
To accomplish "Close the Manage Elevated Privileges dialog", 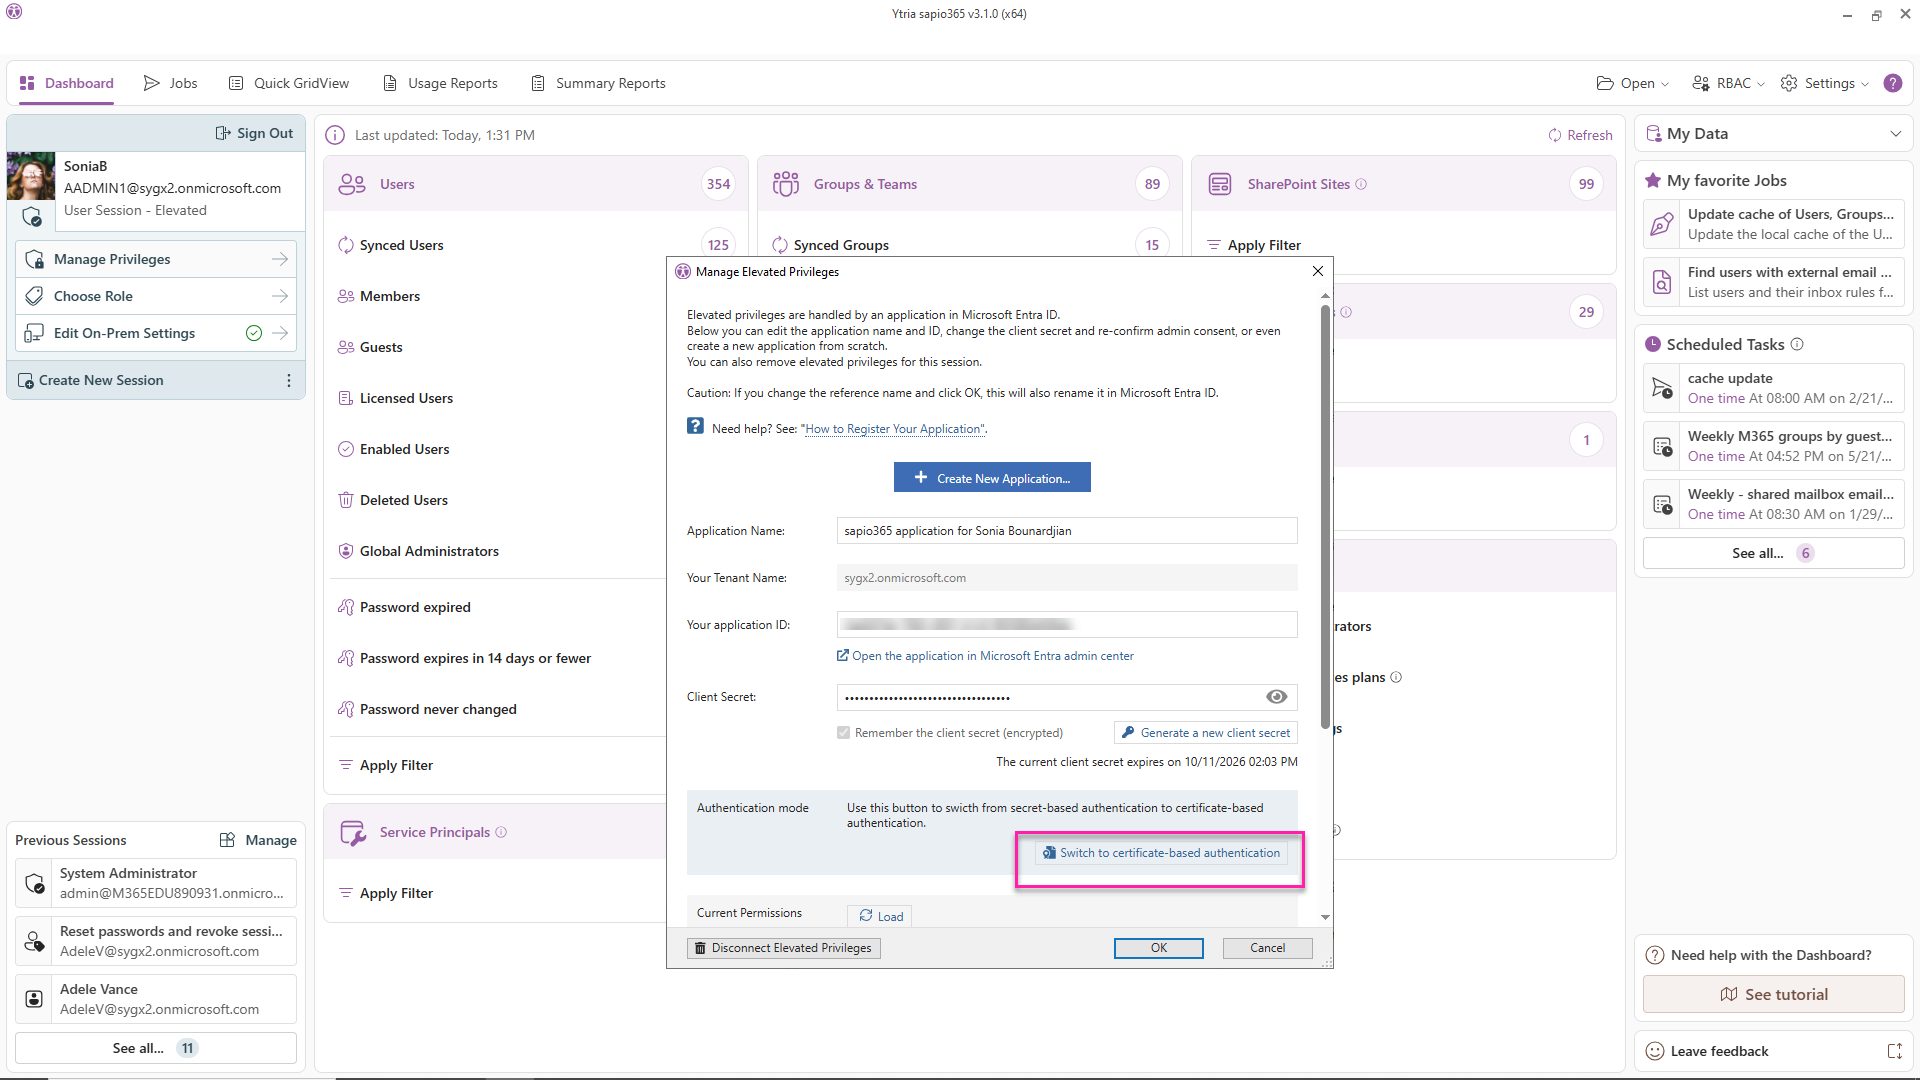I will coord(1318,271).
